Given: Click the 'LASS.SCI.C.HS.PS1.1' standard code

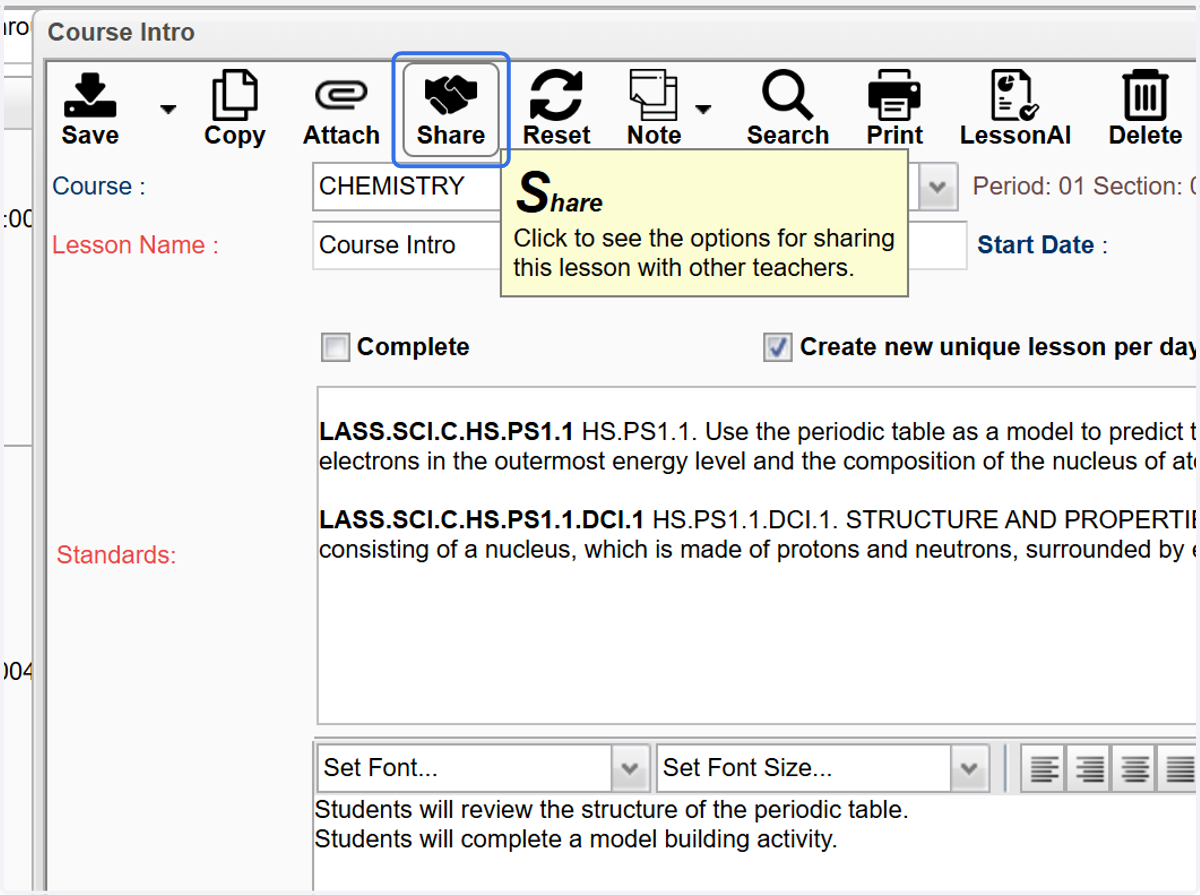Looking at the screenshot, I should (x=446, y=432).
